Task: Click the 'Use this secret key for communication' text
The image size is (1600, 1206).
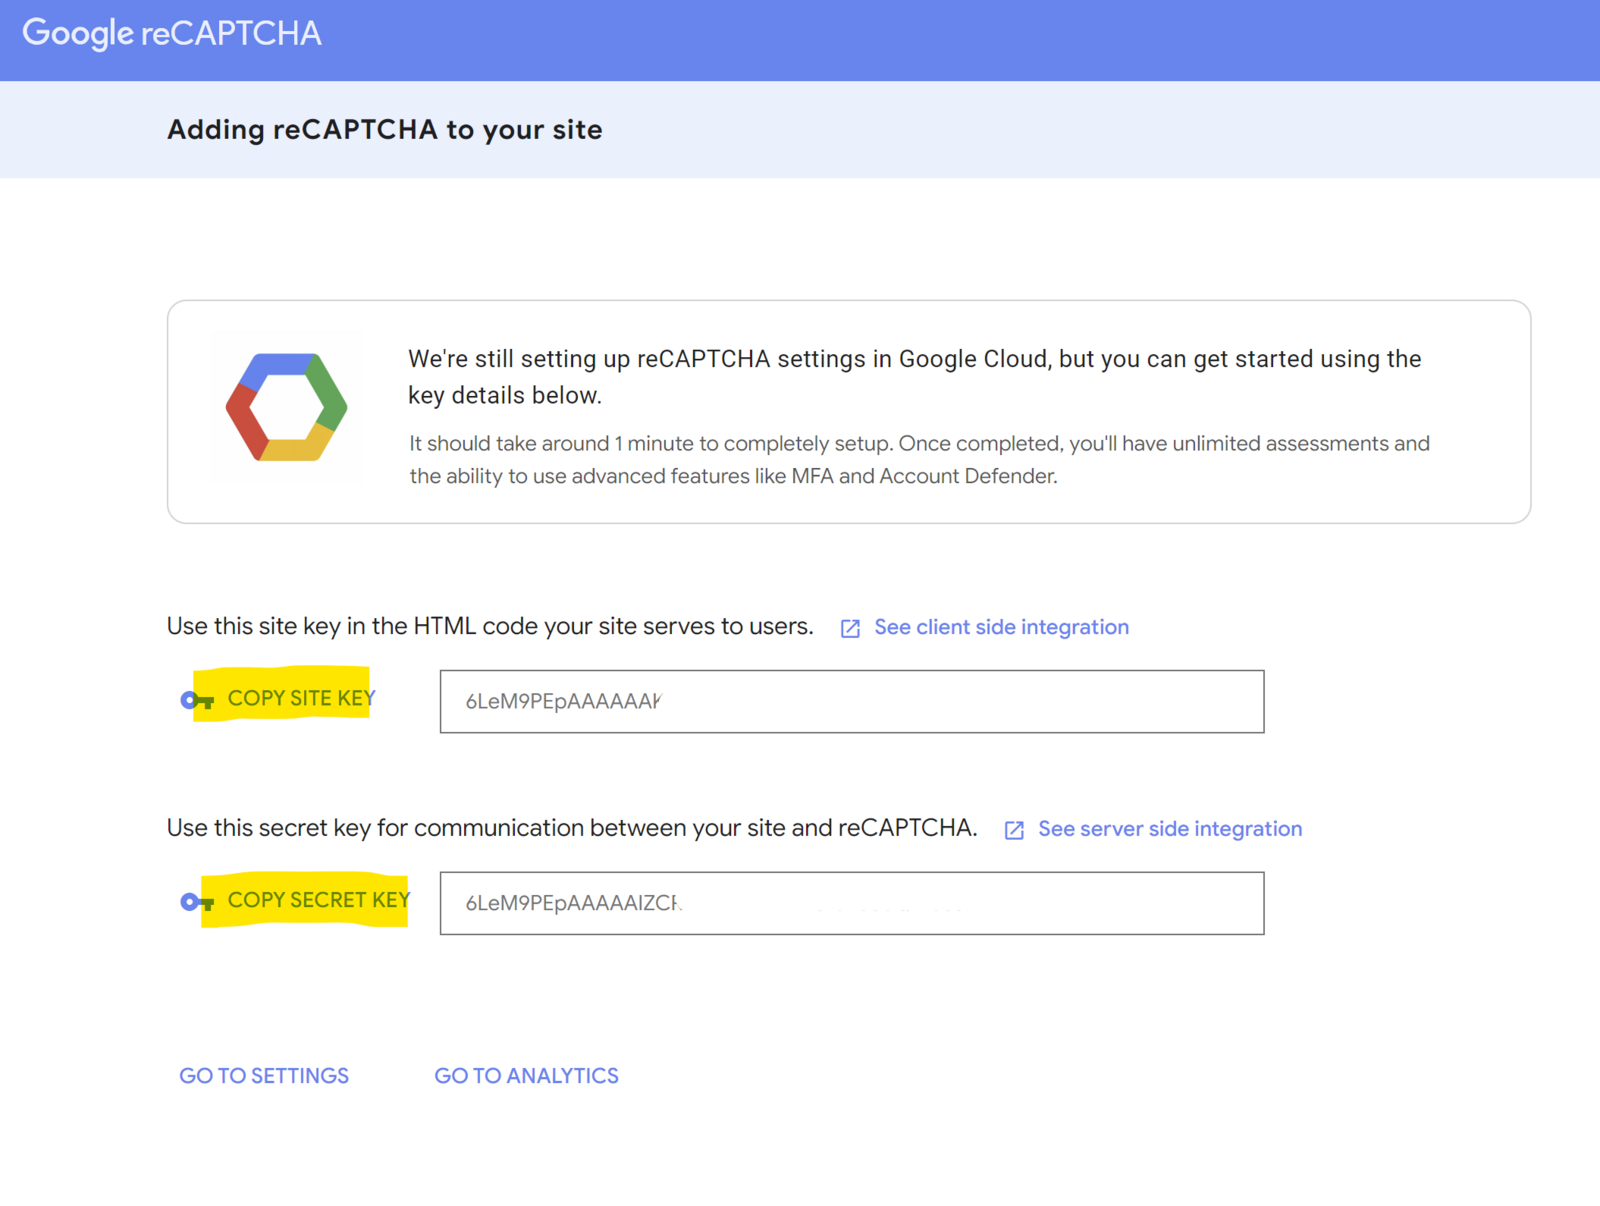Action: [572, 828]
